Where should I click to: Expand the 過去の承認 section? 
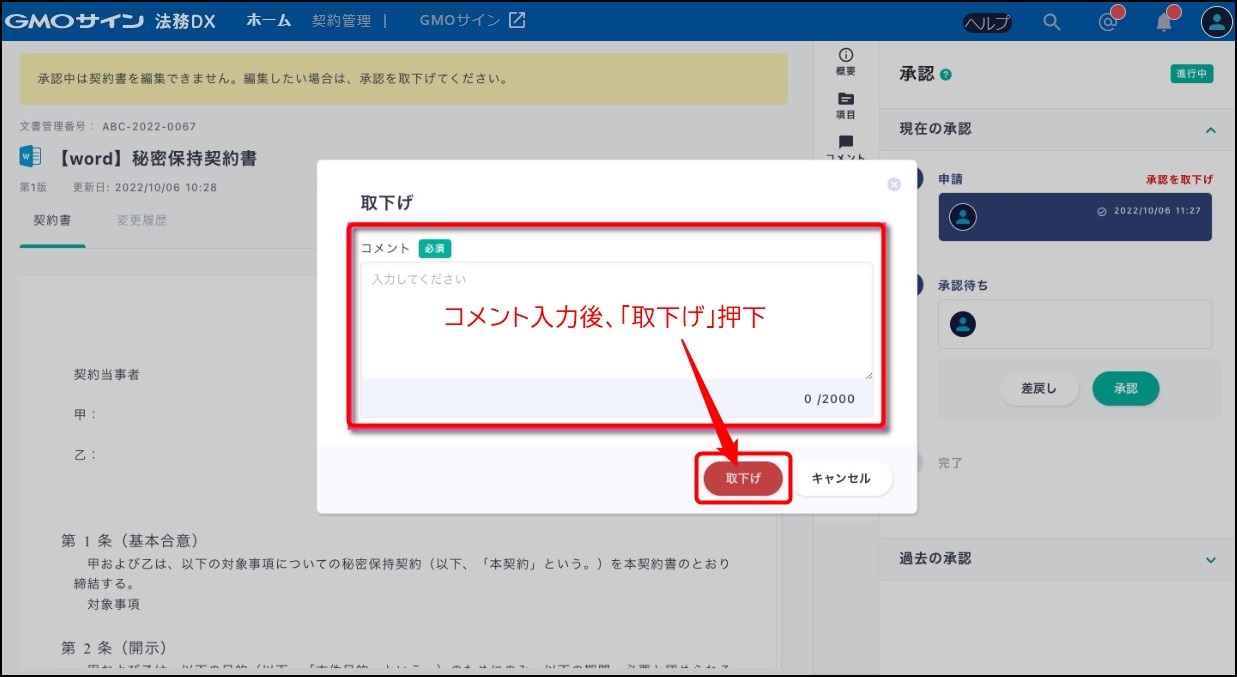point(1211,560)
